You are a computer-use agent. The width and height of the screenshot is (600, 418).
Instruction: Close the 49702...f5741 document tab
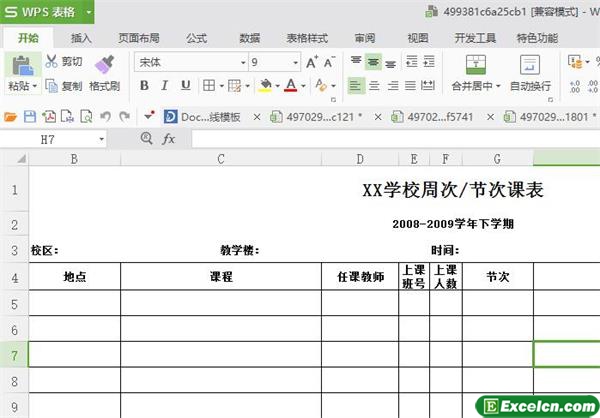click(x=490, y=117)
